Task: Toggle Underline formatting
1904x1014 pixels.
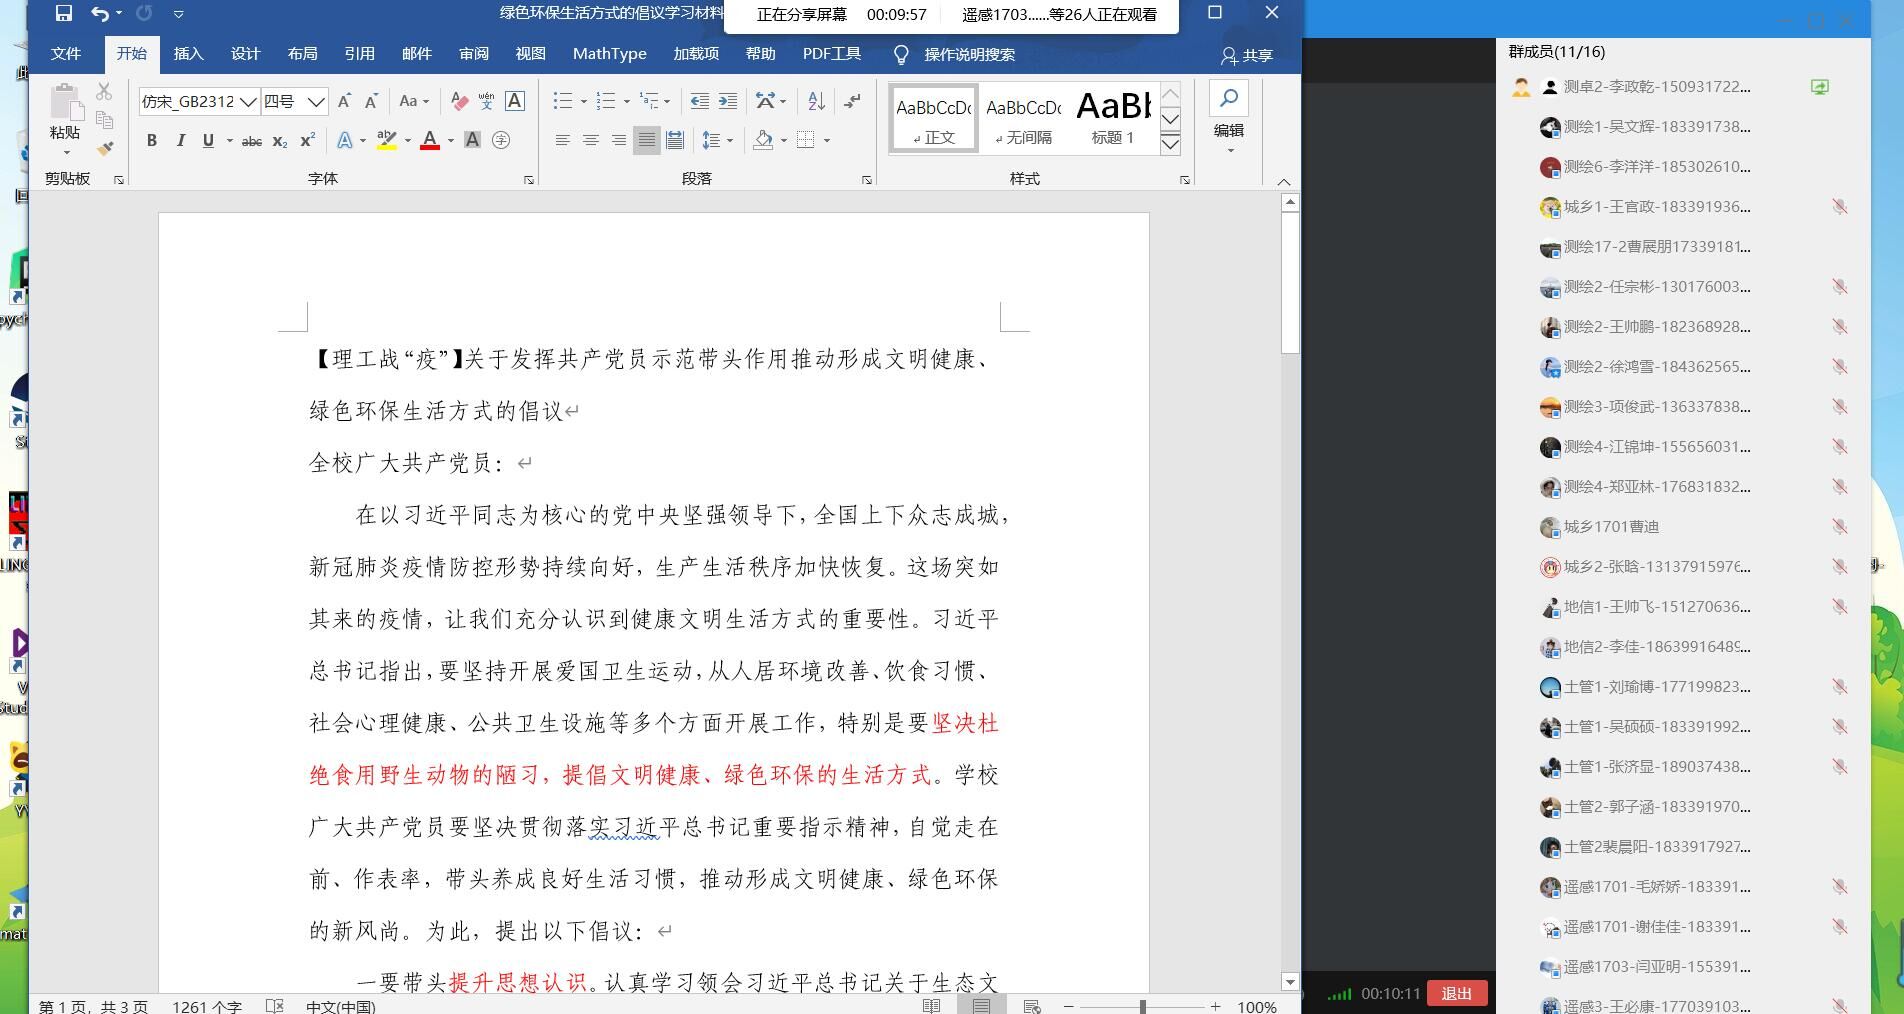Action: (x=208, y=140)
